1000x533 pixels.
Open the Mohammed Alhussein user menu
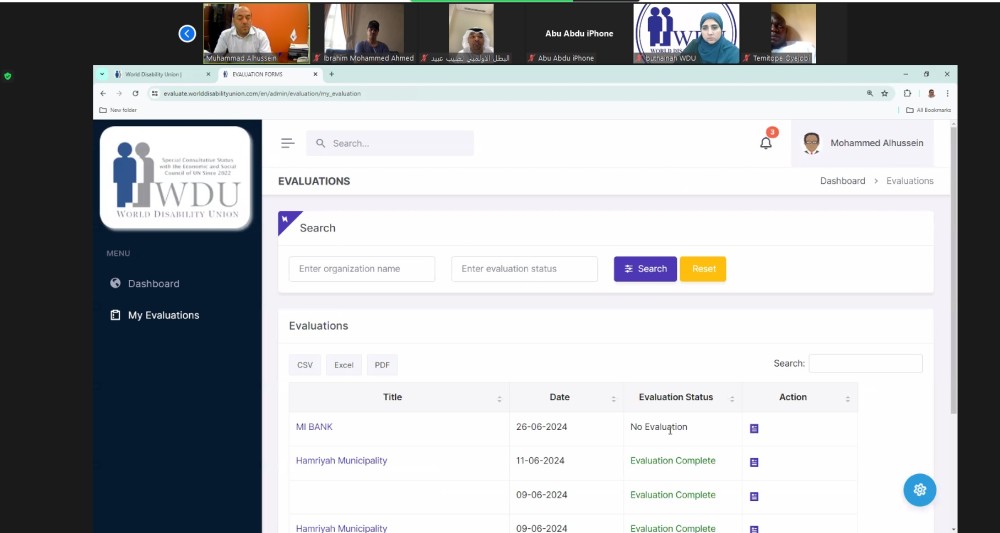(862, 143)
